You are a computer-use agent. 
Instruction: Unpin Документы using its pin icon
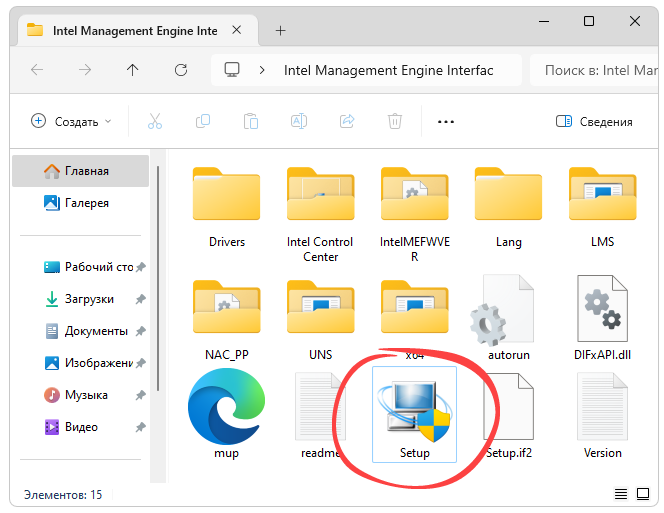(141, 331)
